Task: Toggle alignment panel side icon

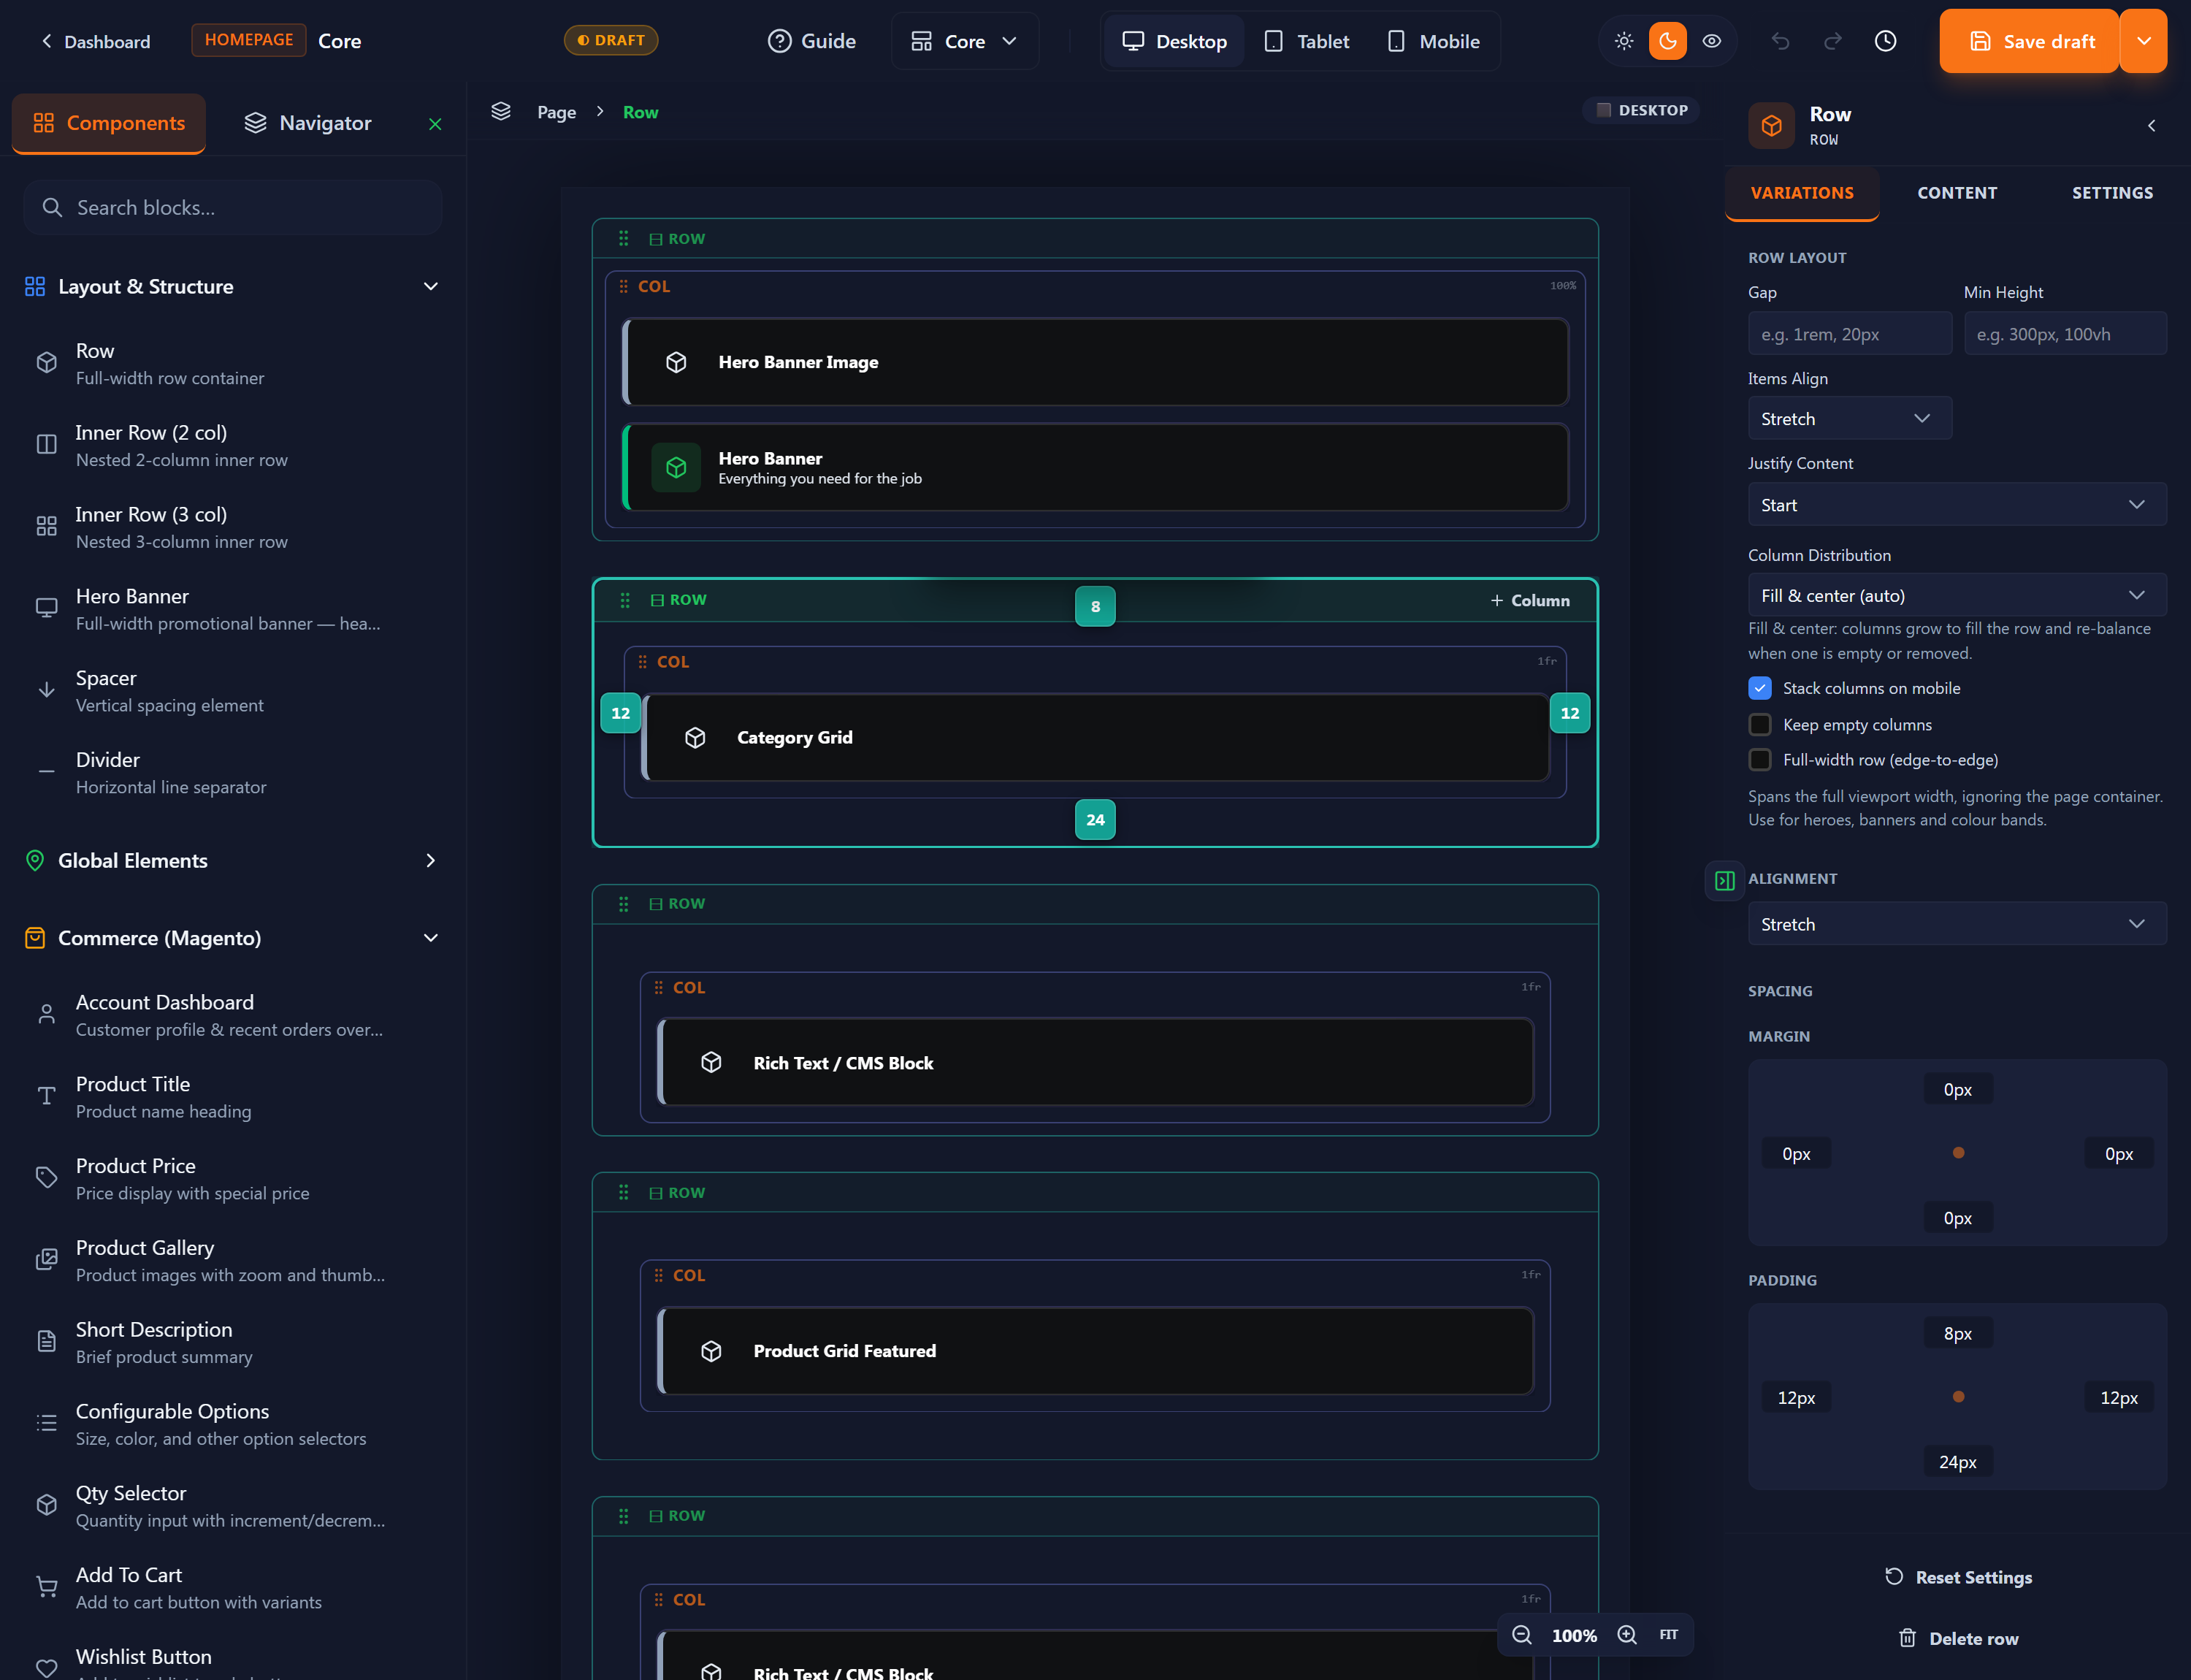Action: (1725, 881)
